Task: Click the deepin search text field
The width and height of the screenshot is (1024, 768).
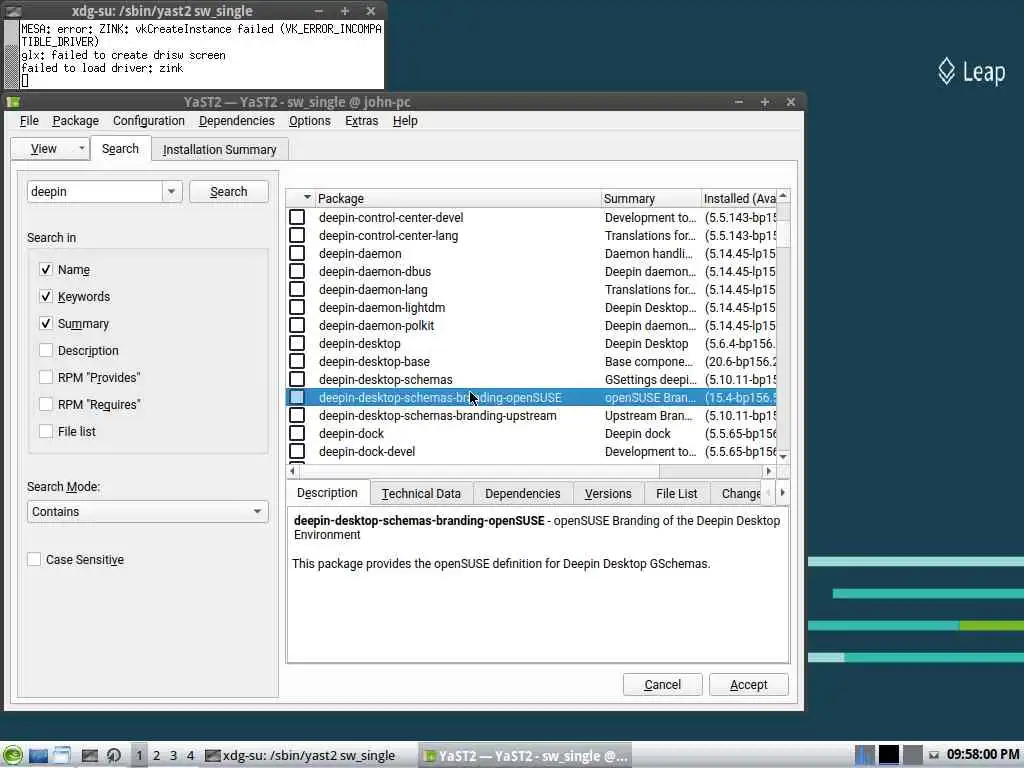Action: coord(95,191)
